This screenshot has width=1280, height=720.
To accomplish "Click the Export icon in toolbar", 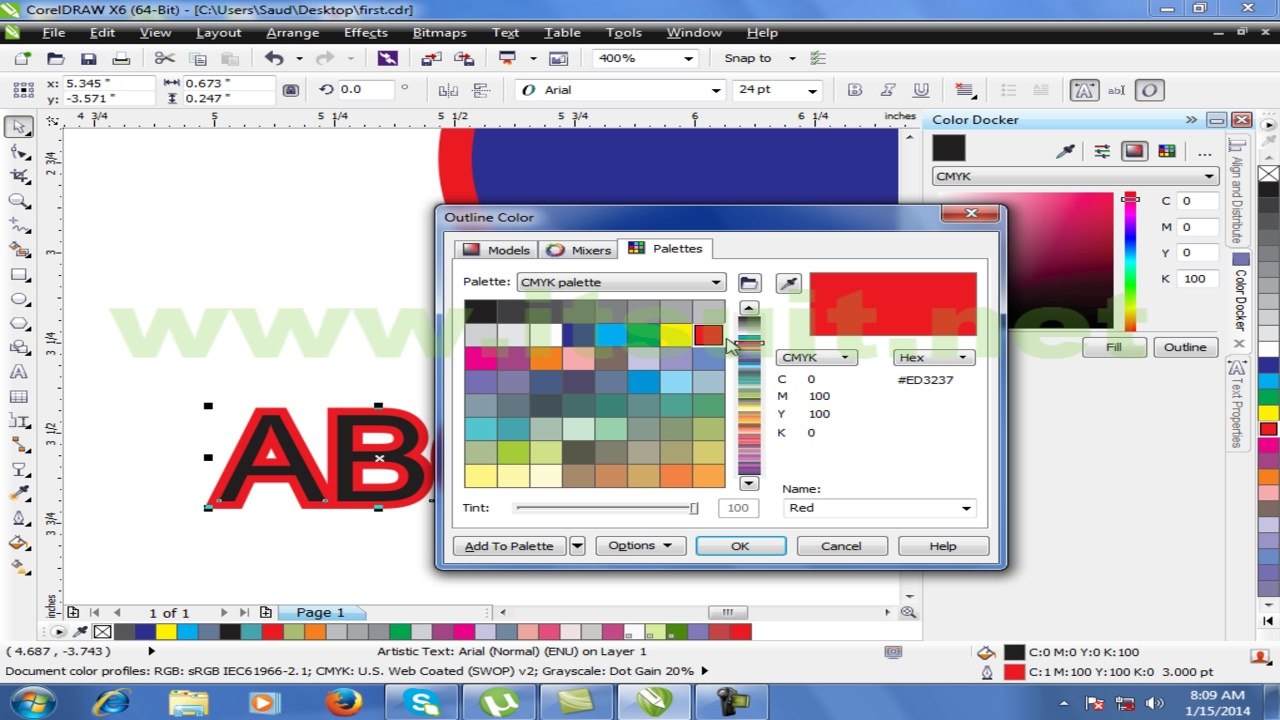I will click(465, 59).
